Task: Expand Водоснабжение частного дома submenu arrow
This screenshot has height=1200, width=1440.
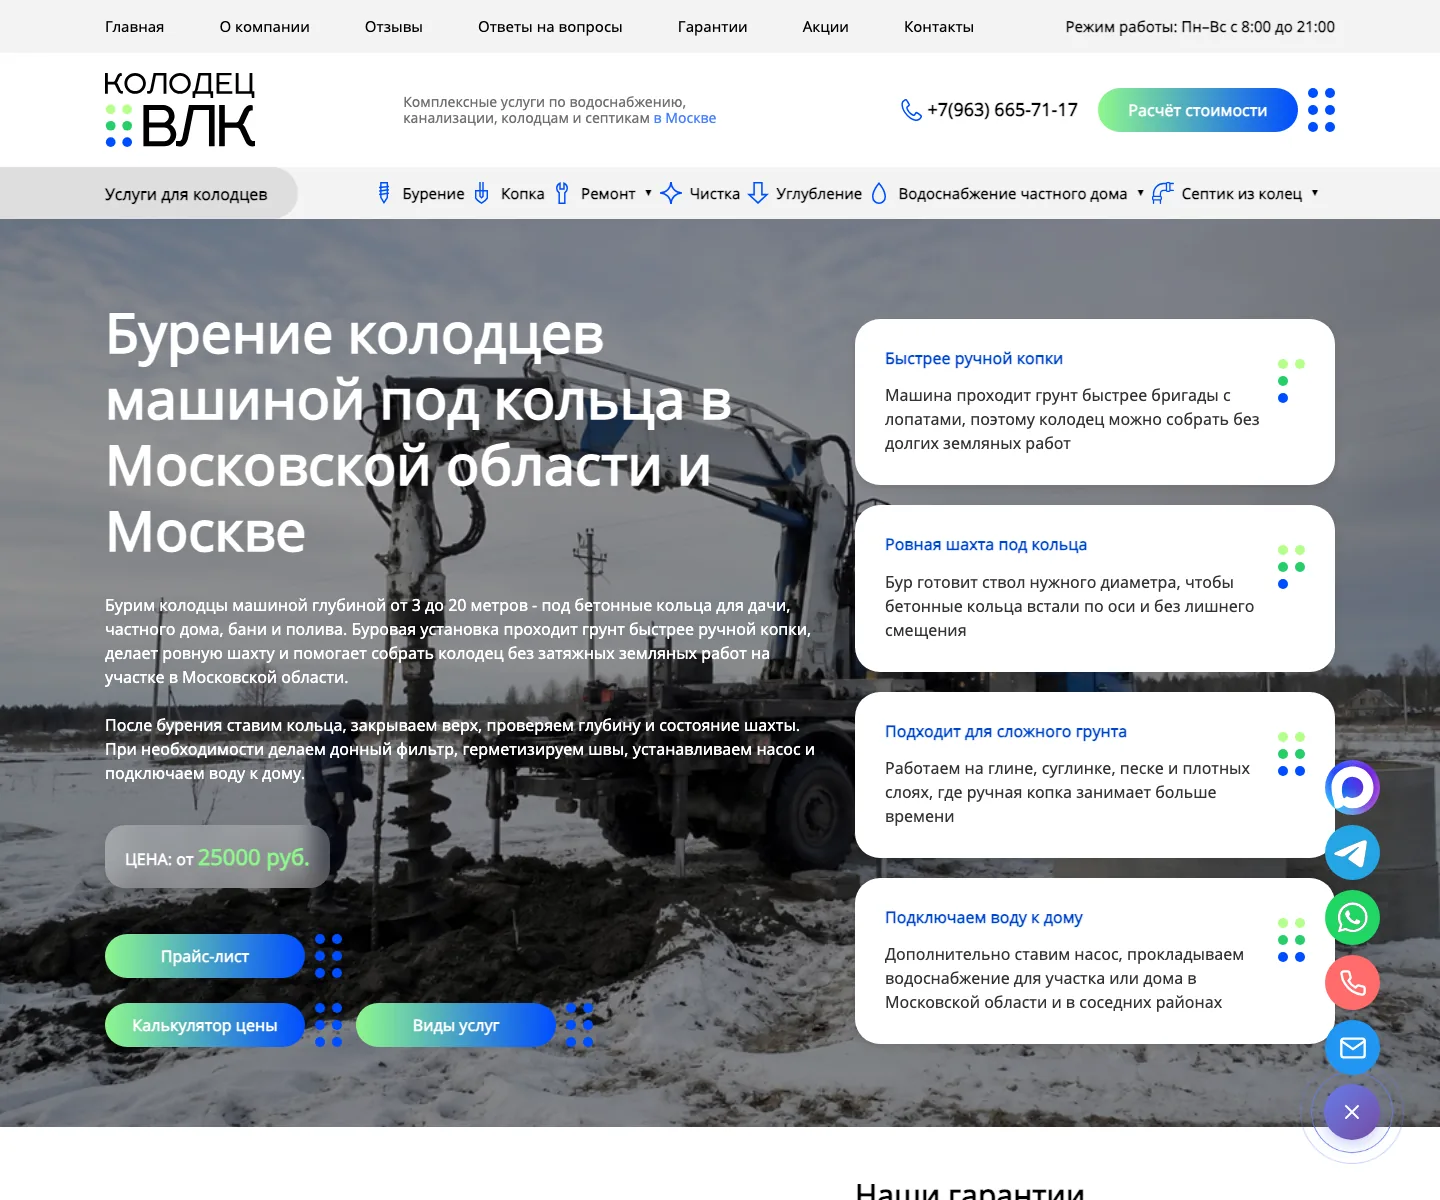Action: pyautogui.click(x=1140, y=193)
